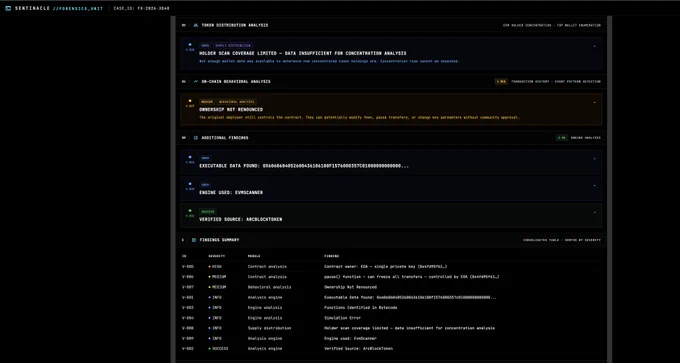Expand the Ownership Not Renounced card chevron
Viewport: 680px width, 363px height.
[595, 103]
